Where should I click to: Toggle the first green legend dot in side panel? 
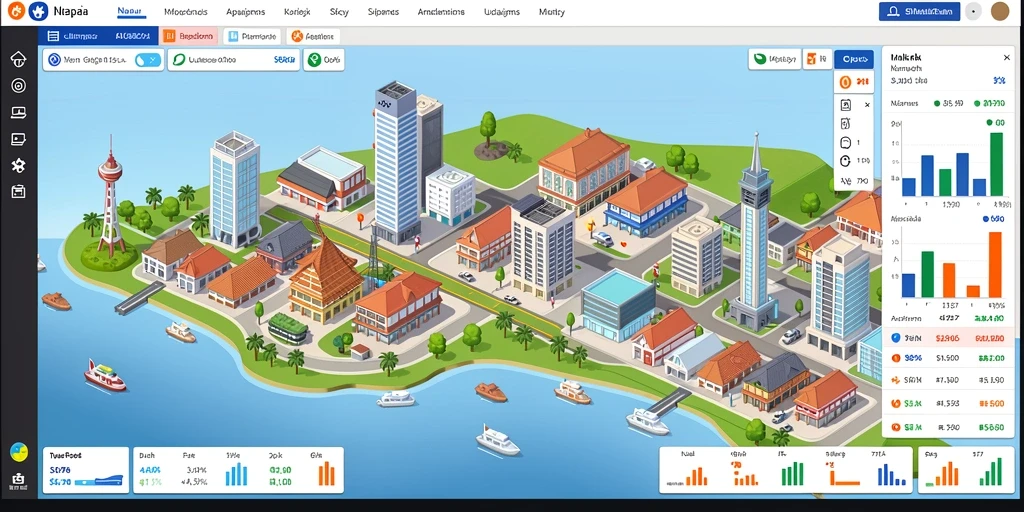point(938,103)
